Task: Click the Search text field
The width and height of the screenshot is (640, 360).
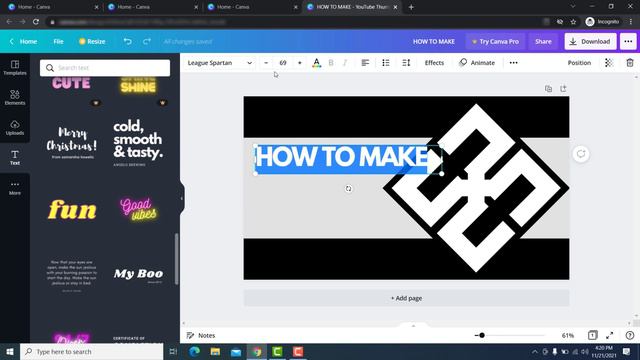Action: click(x=105, y=68)
